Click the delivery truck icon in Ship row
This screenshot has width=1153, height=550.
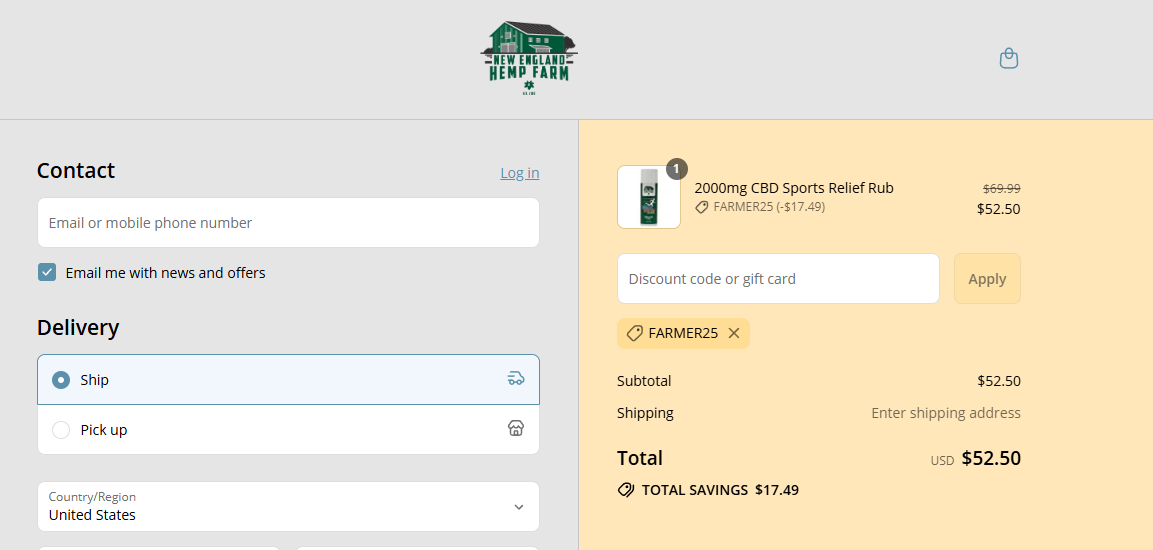[515, 379]
